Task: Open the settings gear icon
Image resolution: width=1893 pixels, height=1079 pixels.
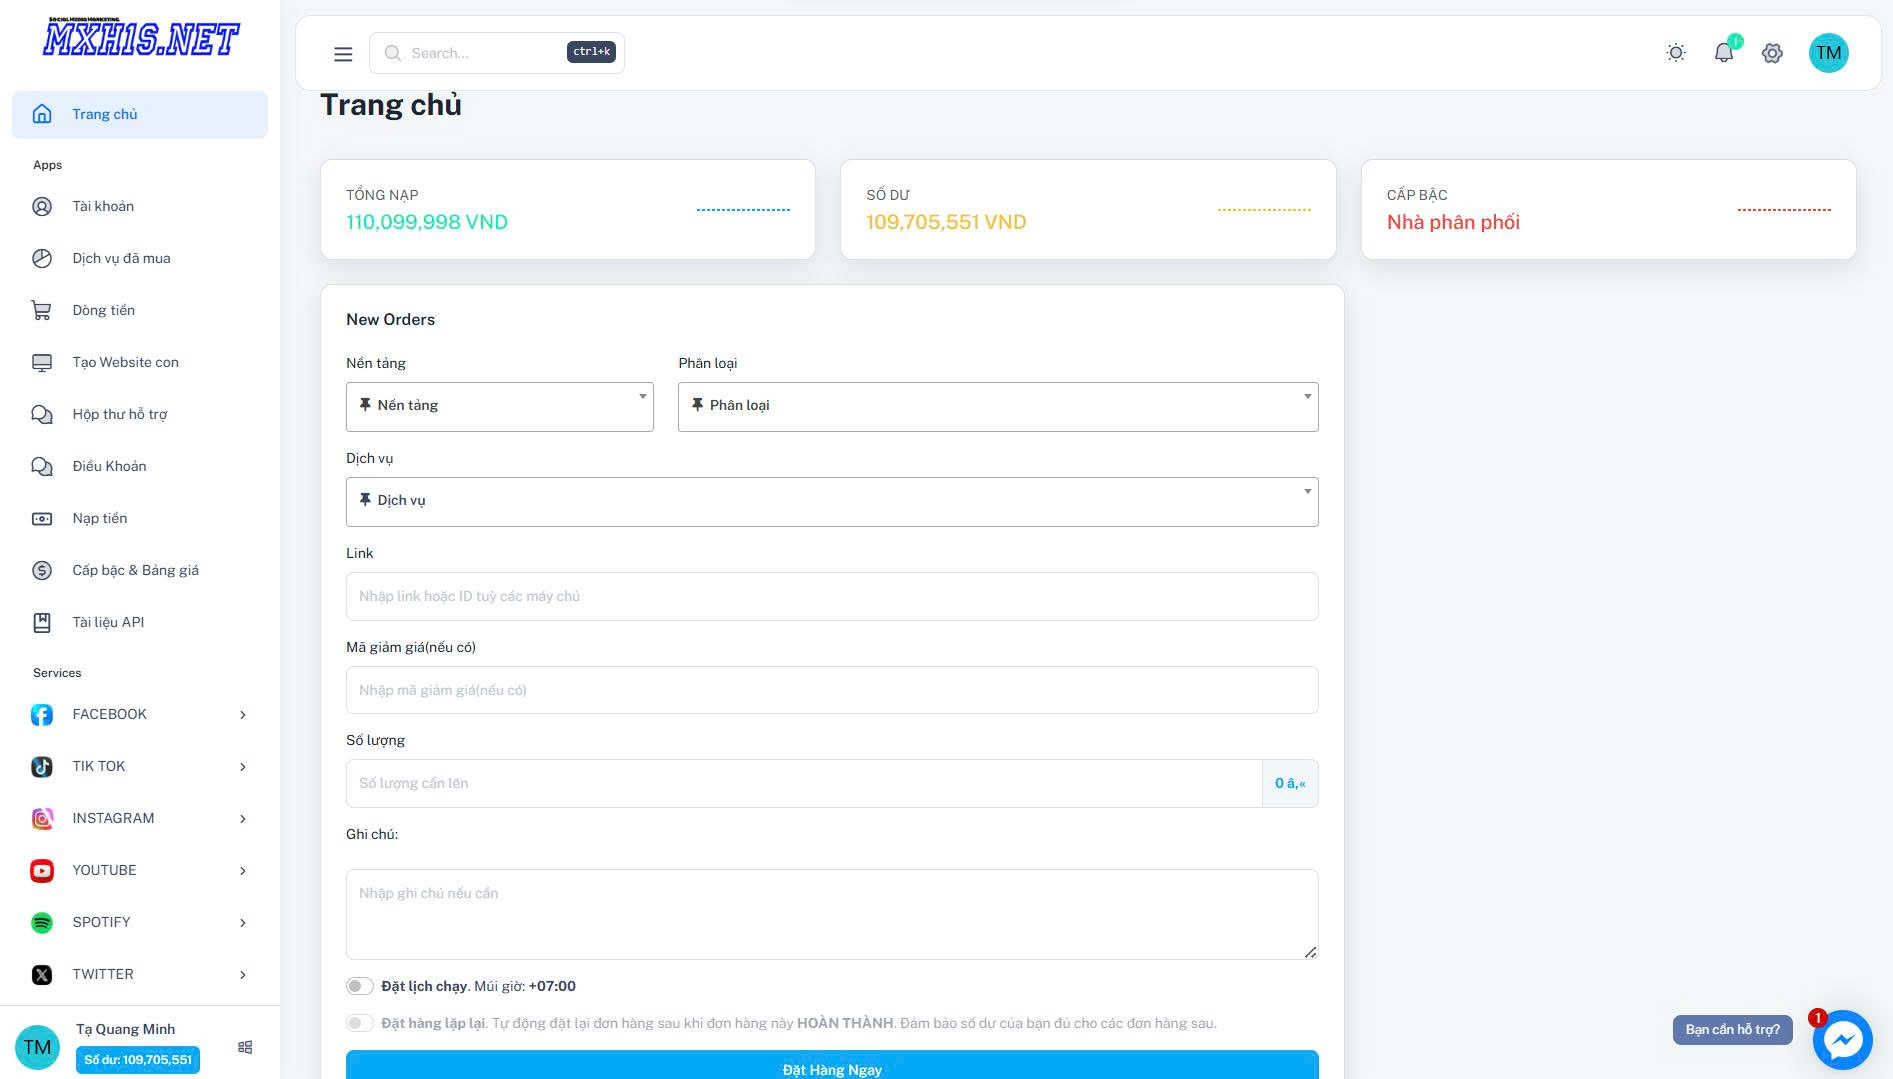Action: (1772, 53)
